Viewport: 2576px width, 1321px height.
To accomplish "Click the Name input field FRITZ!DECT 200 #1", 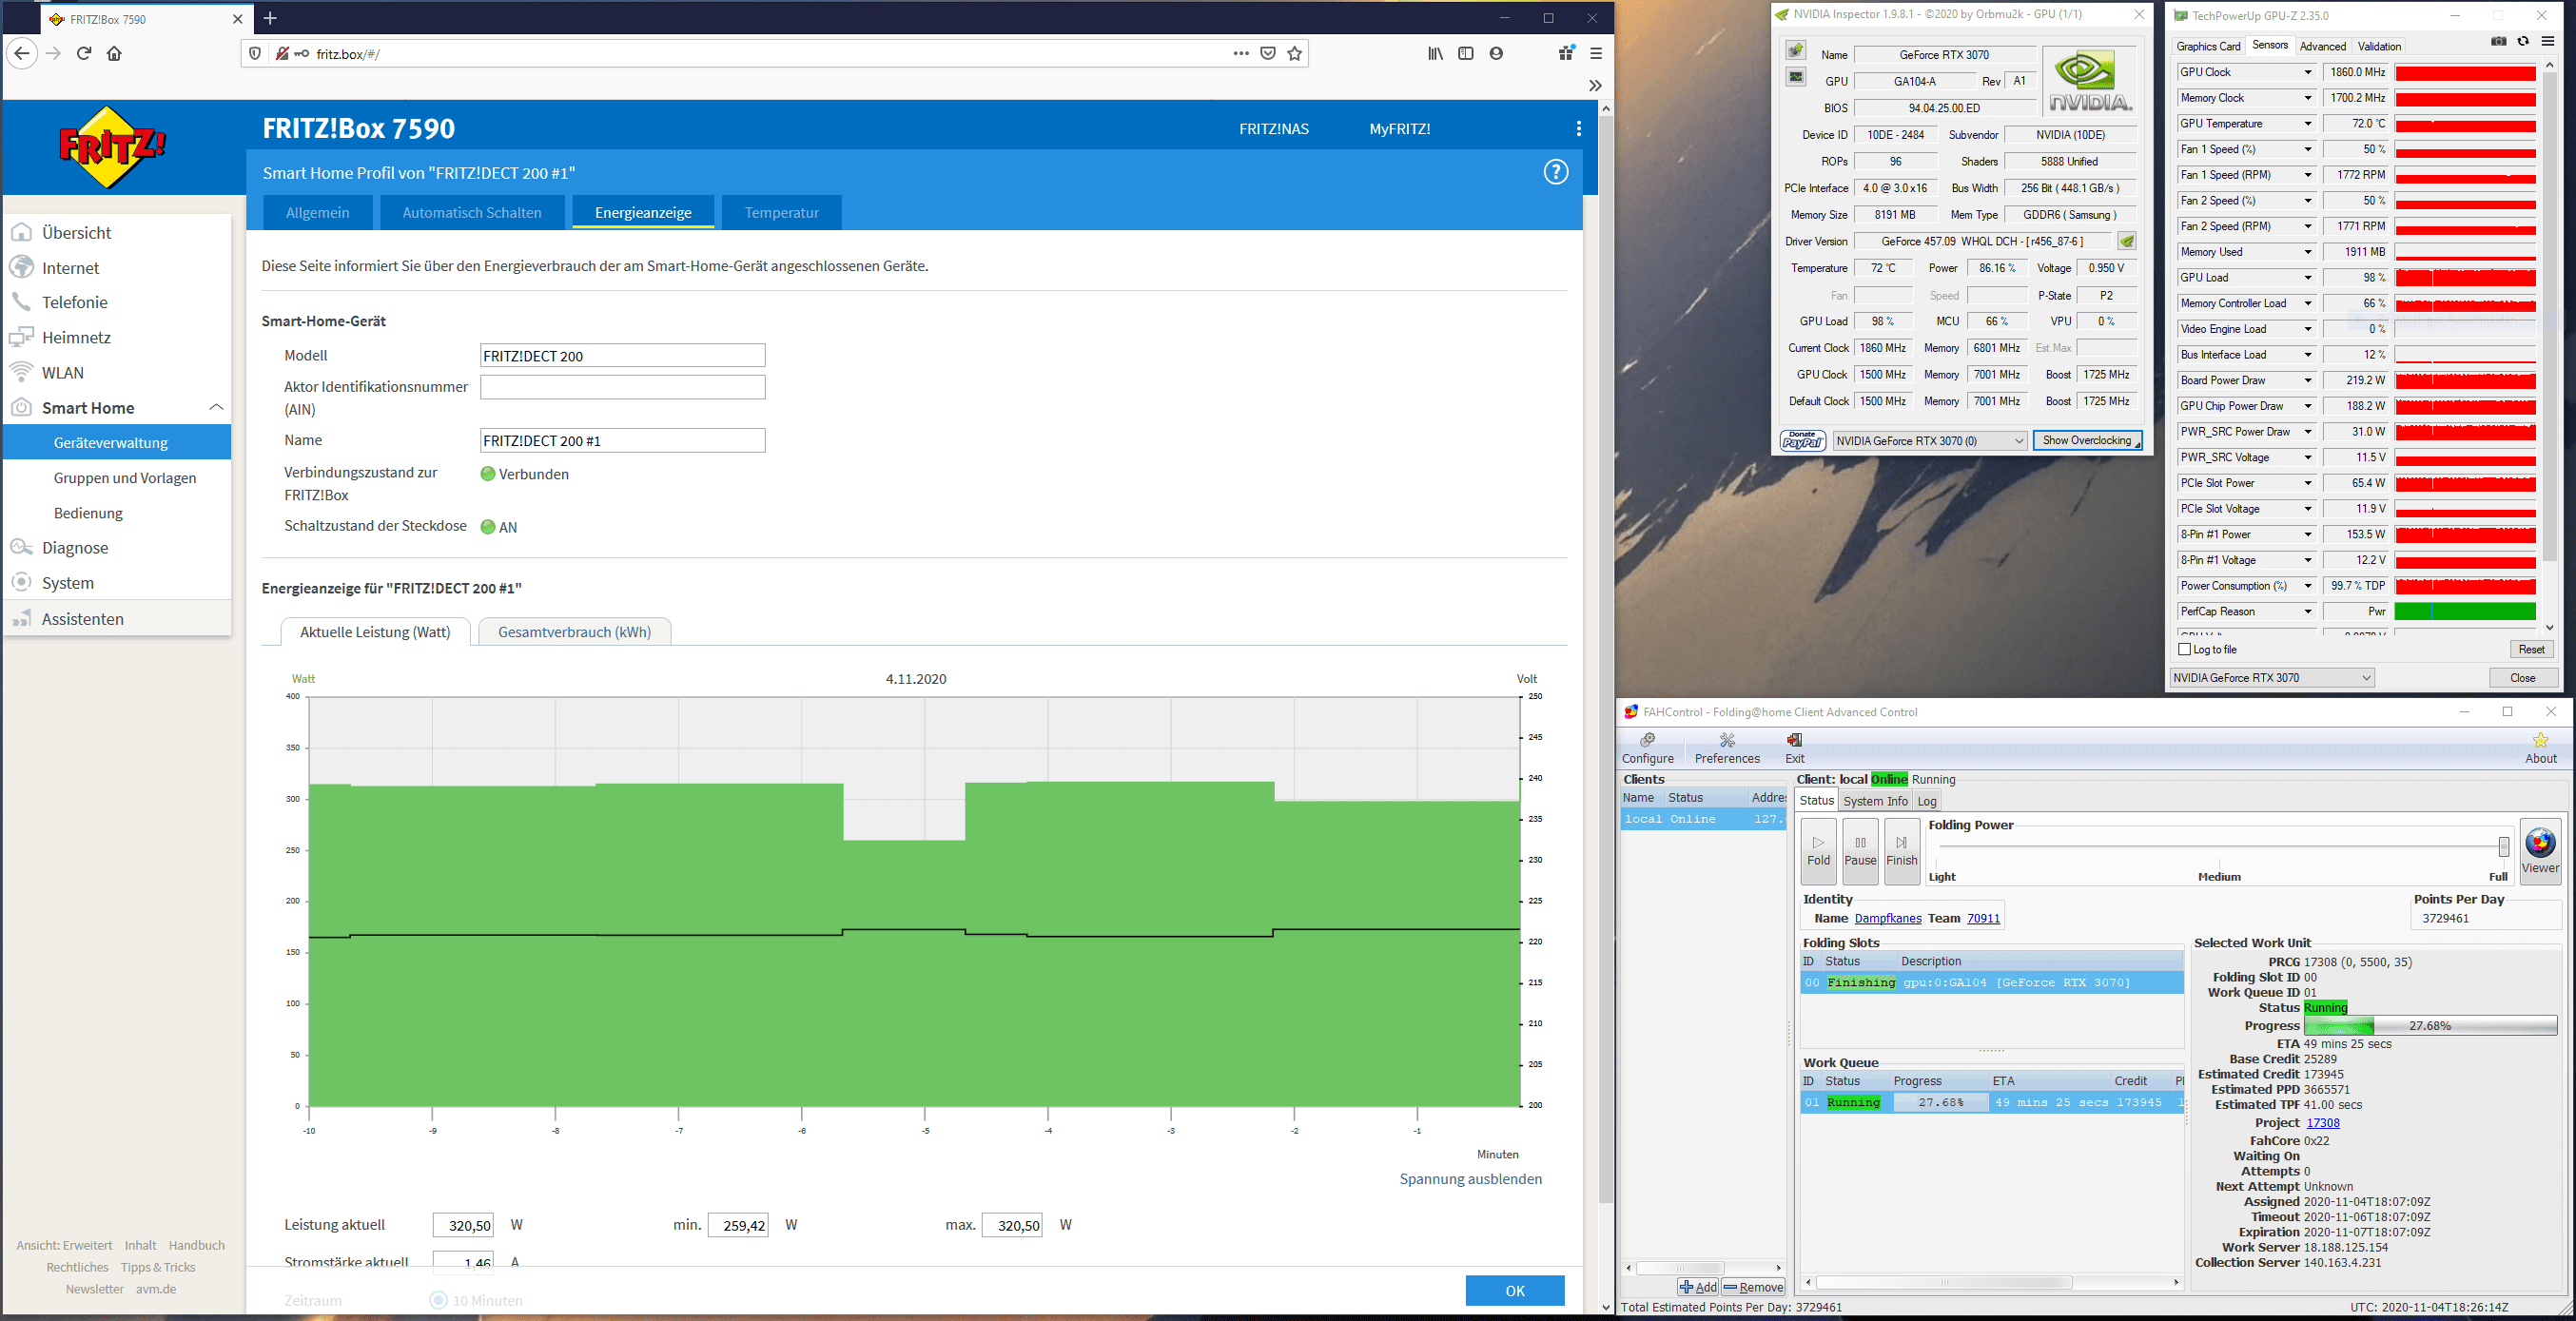I will pyautogui.click(x=622, y=440).
